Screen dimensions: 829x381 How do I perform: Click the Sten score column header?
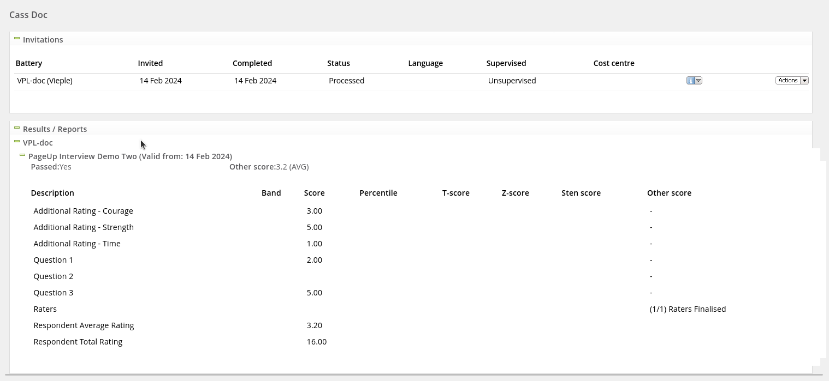click(581, 193)
